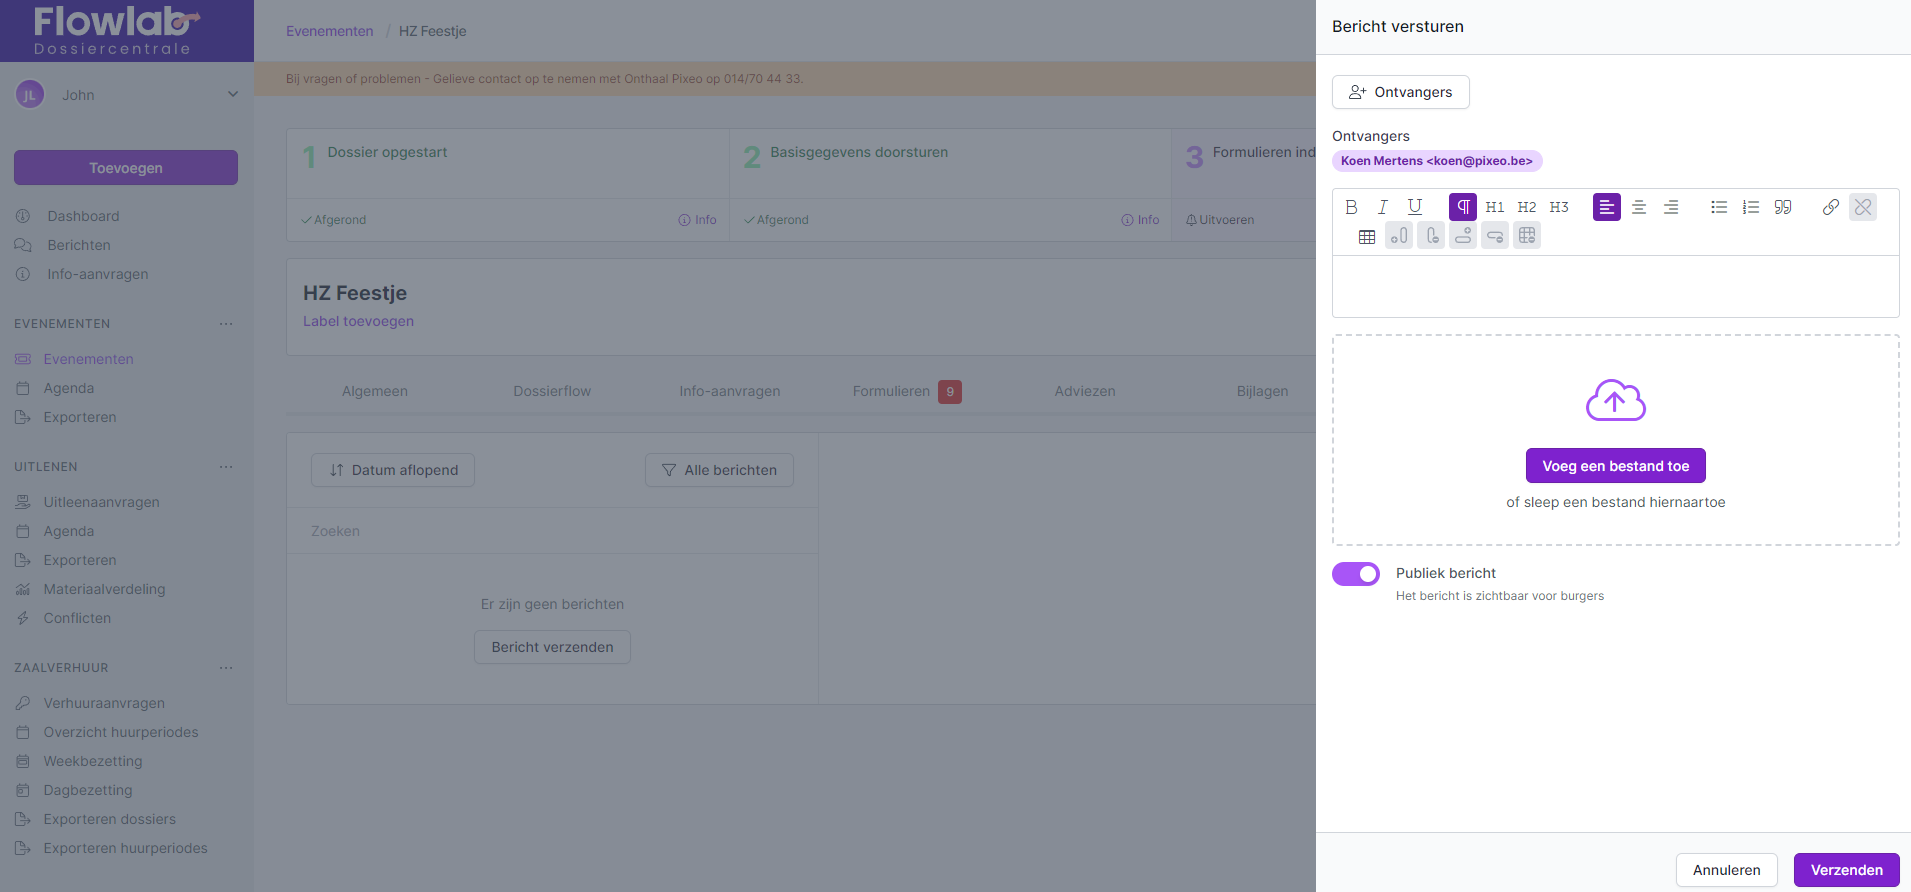Center-align the message text

pyautogui.click(x=1639, y=207)
